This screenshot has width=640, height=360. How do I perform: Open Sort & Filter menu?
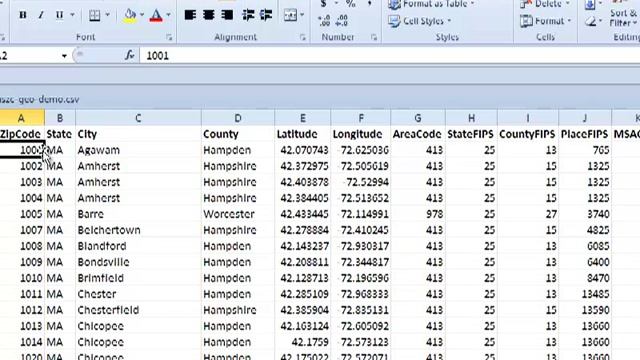[x=624, y=18]
